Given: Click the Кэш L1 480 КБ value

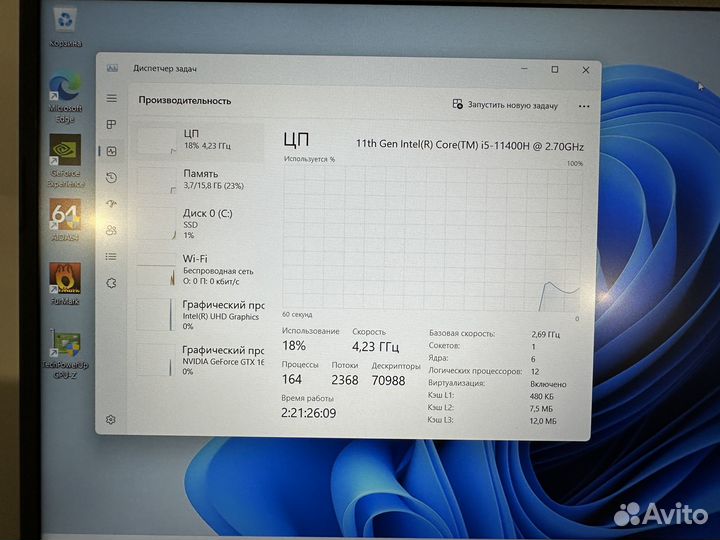Looking at the screenshot, I should pos(541,396).
